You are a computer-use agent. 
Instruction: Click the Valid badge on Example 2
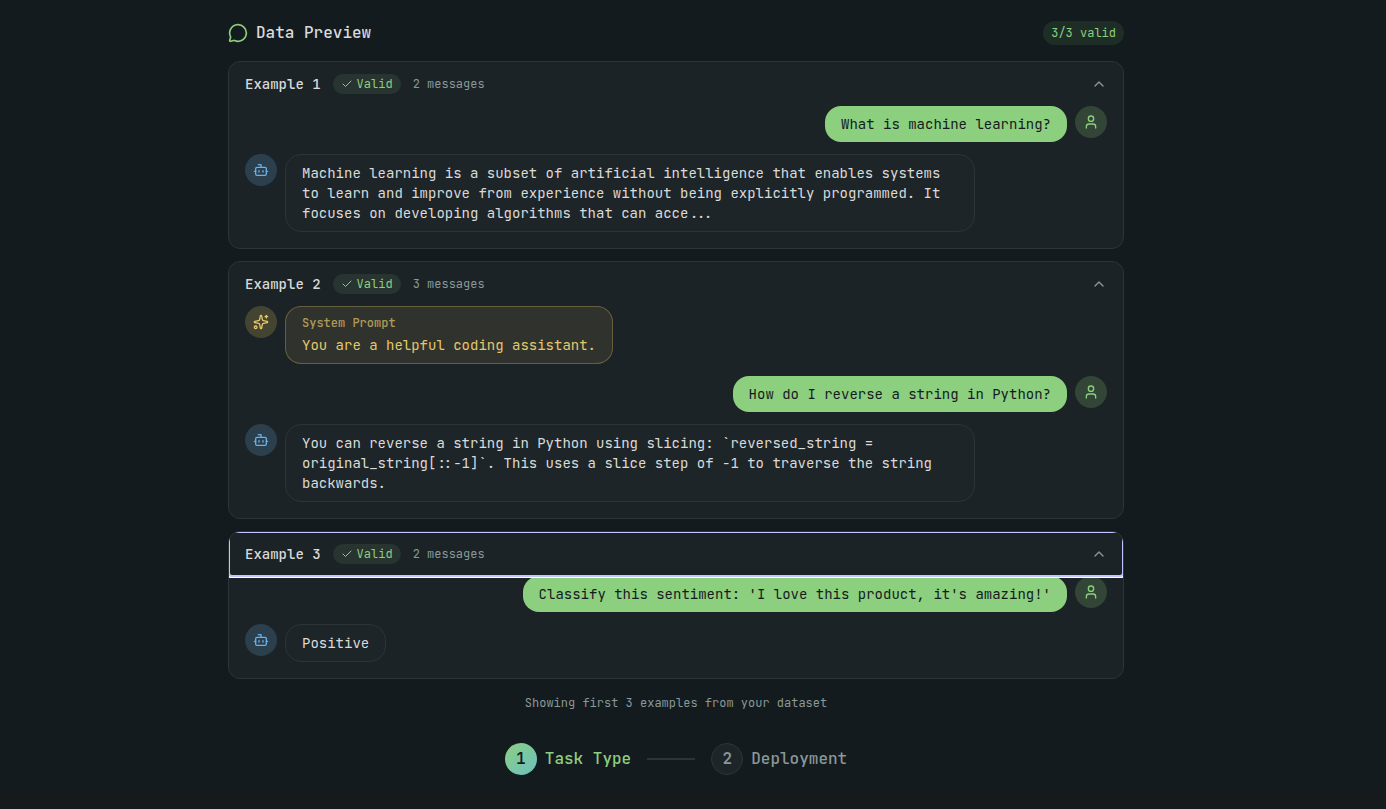click(x=367, y=284)
